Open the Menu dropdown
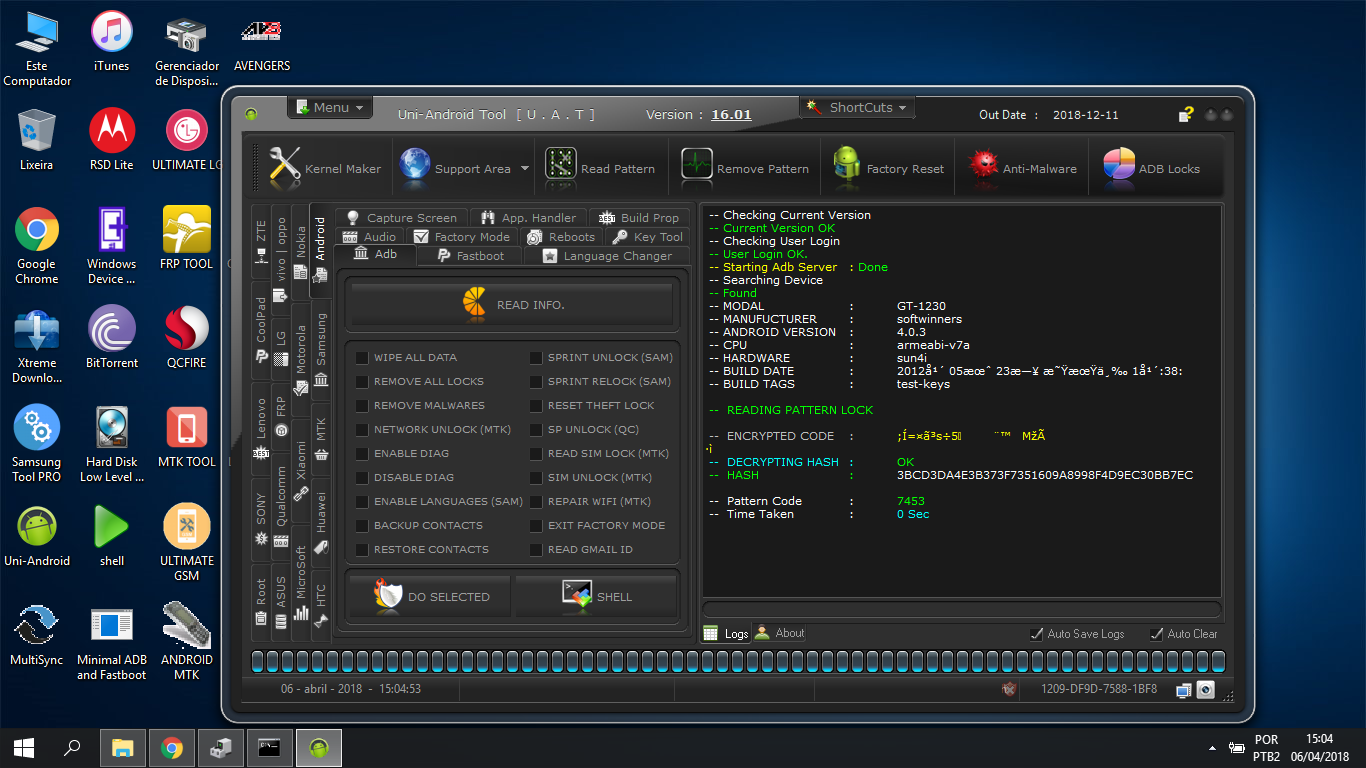1366x768 pixels. (330, 107)
